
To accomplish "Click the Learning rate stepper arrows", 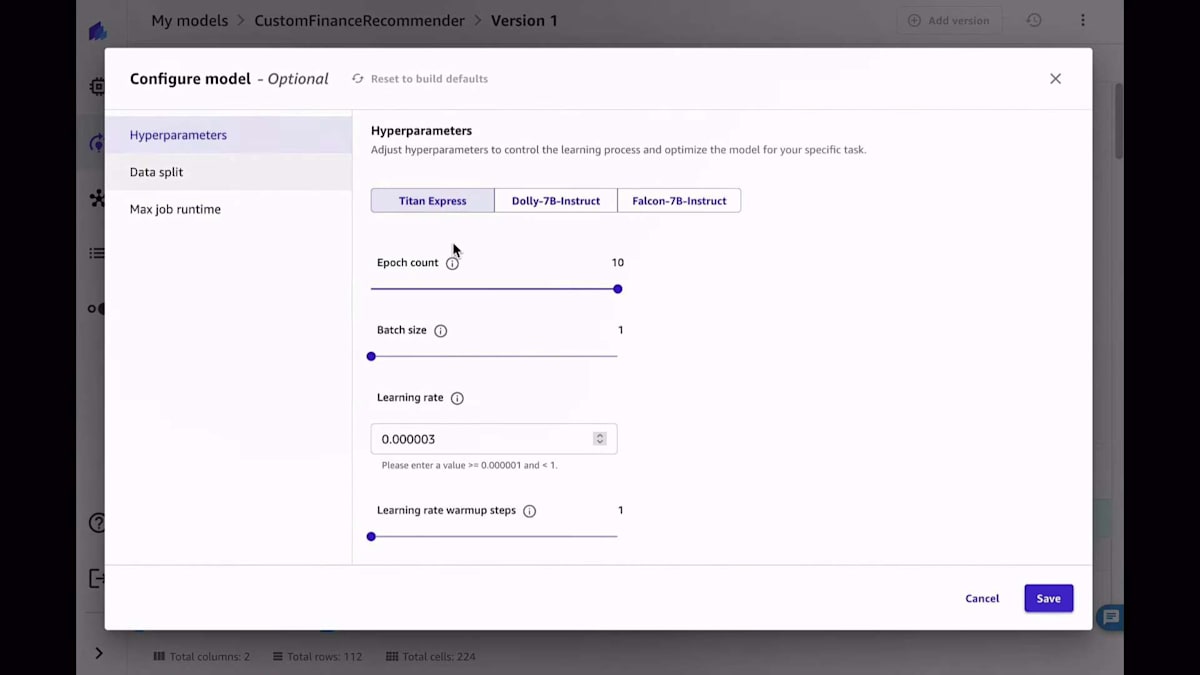I will pos(600,439).
